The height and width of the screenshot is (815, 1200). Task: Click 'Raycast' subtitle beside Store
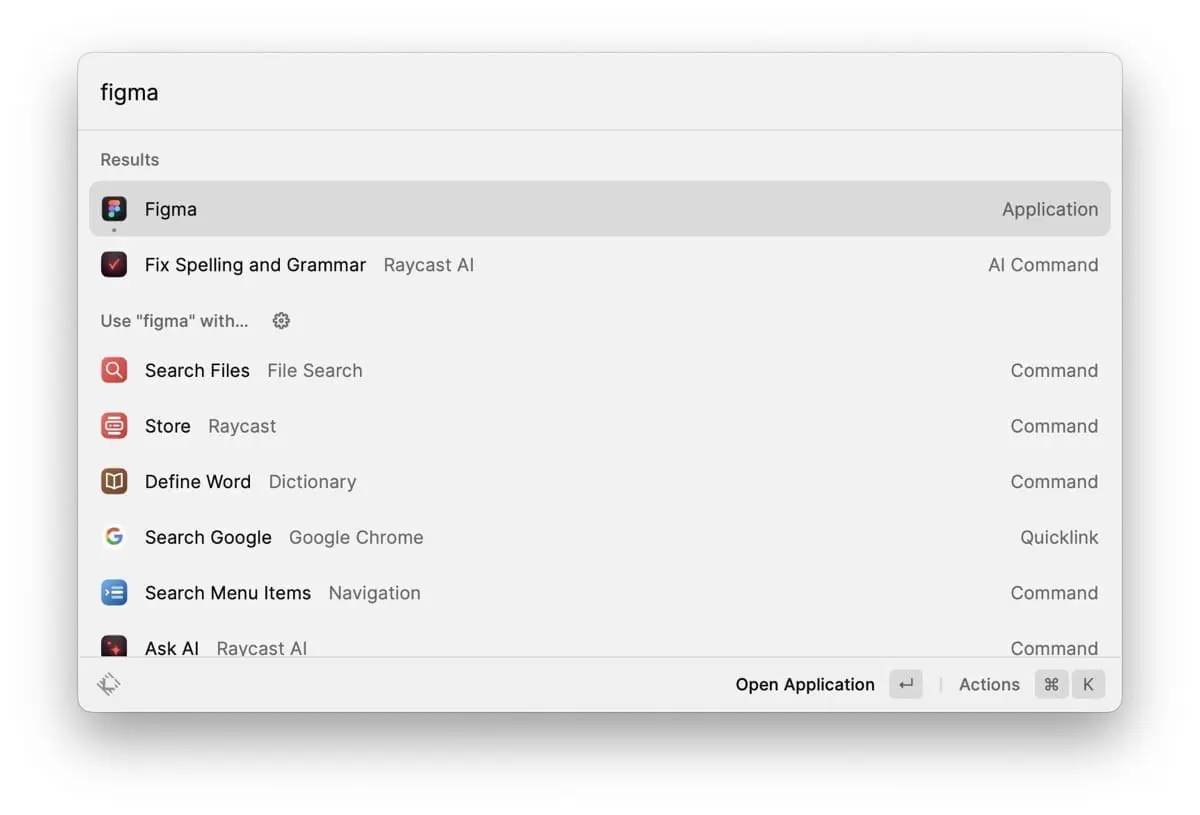(242, 426)
